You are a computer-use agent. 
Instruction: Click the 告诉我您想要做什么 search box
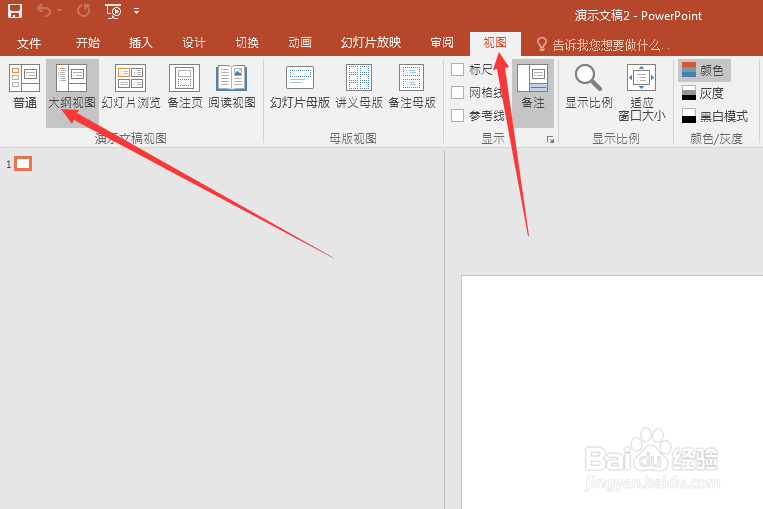pos(603,45)
